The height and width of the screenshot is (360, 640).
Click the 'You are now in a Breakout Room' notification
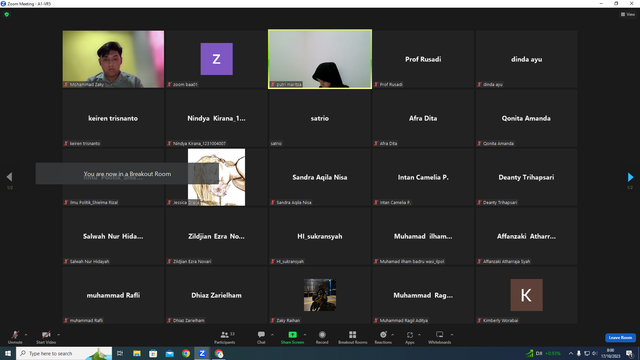127,174
